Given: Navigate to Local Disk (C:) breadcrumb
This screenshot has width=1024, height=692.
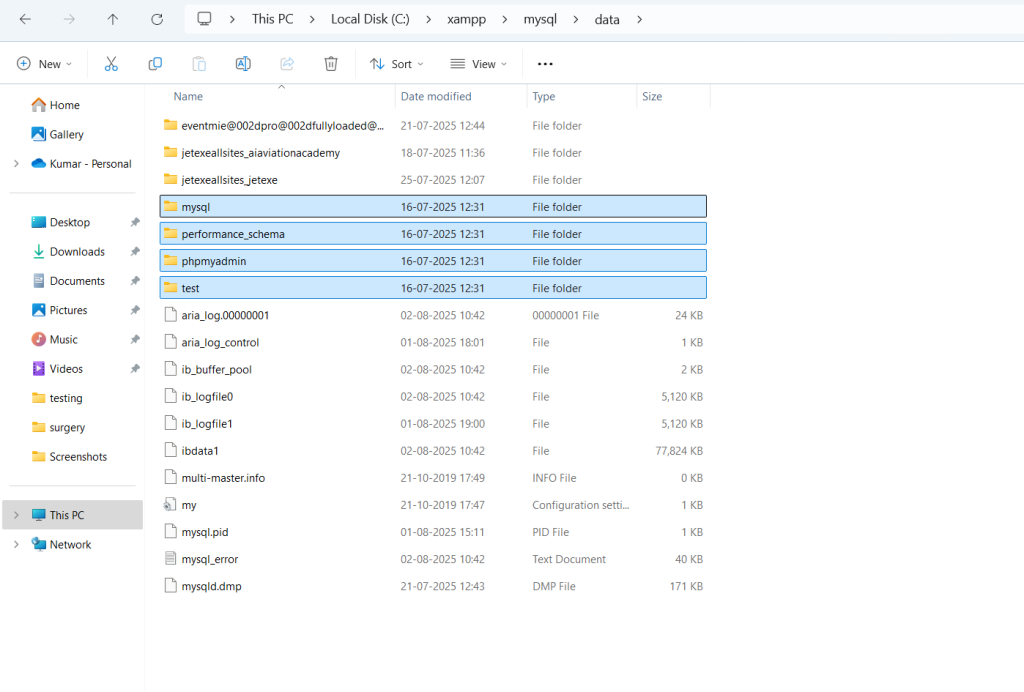Looking at the screenshot, I should tap(370, 20).
